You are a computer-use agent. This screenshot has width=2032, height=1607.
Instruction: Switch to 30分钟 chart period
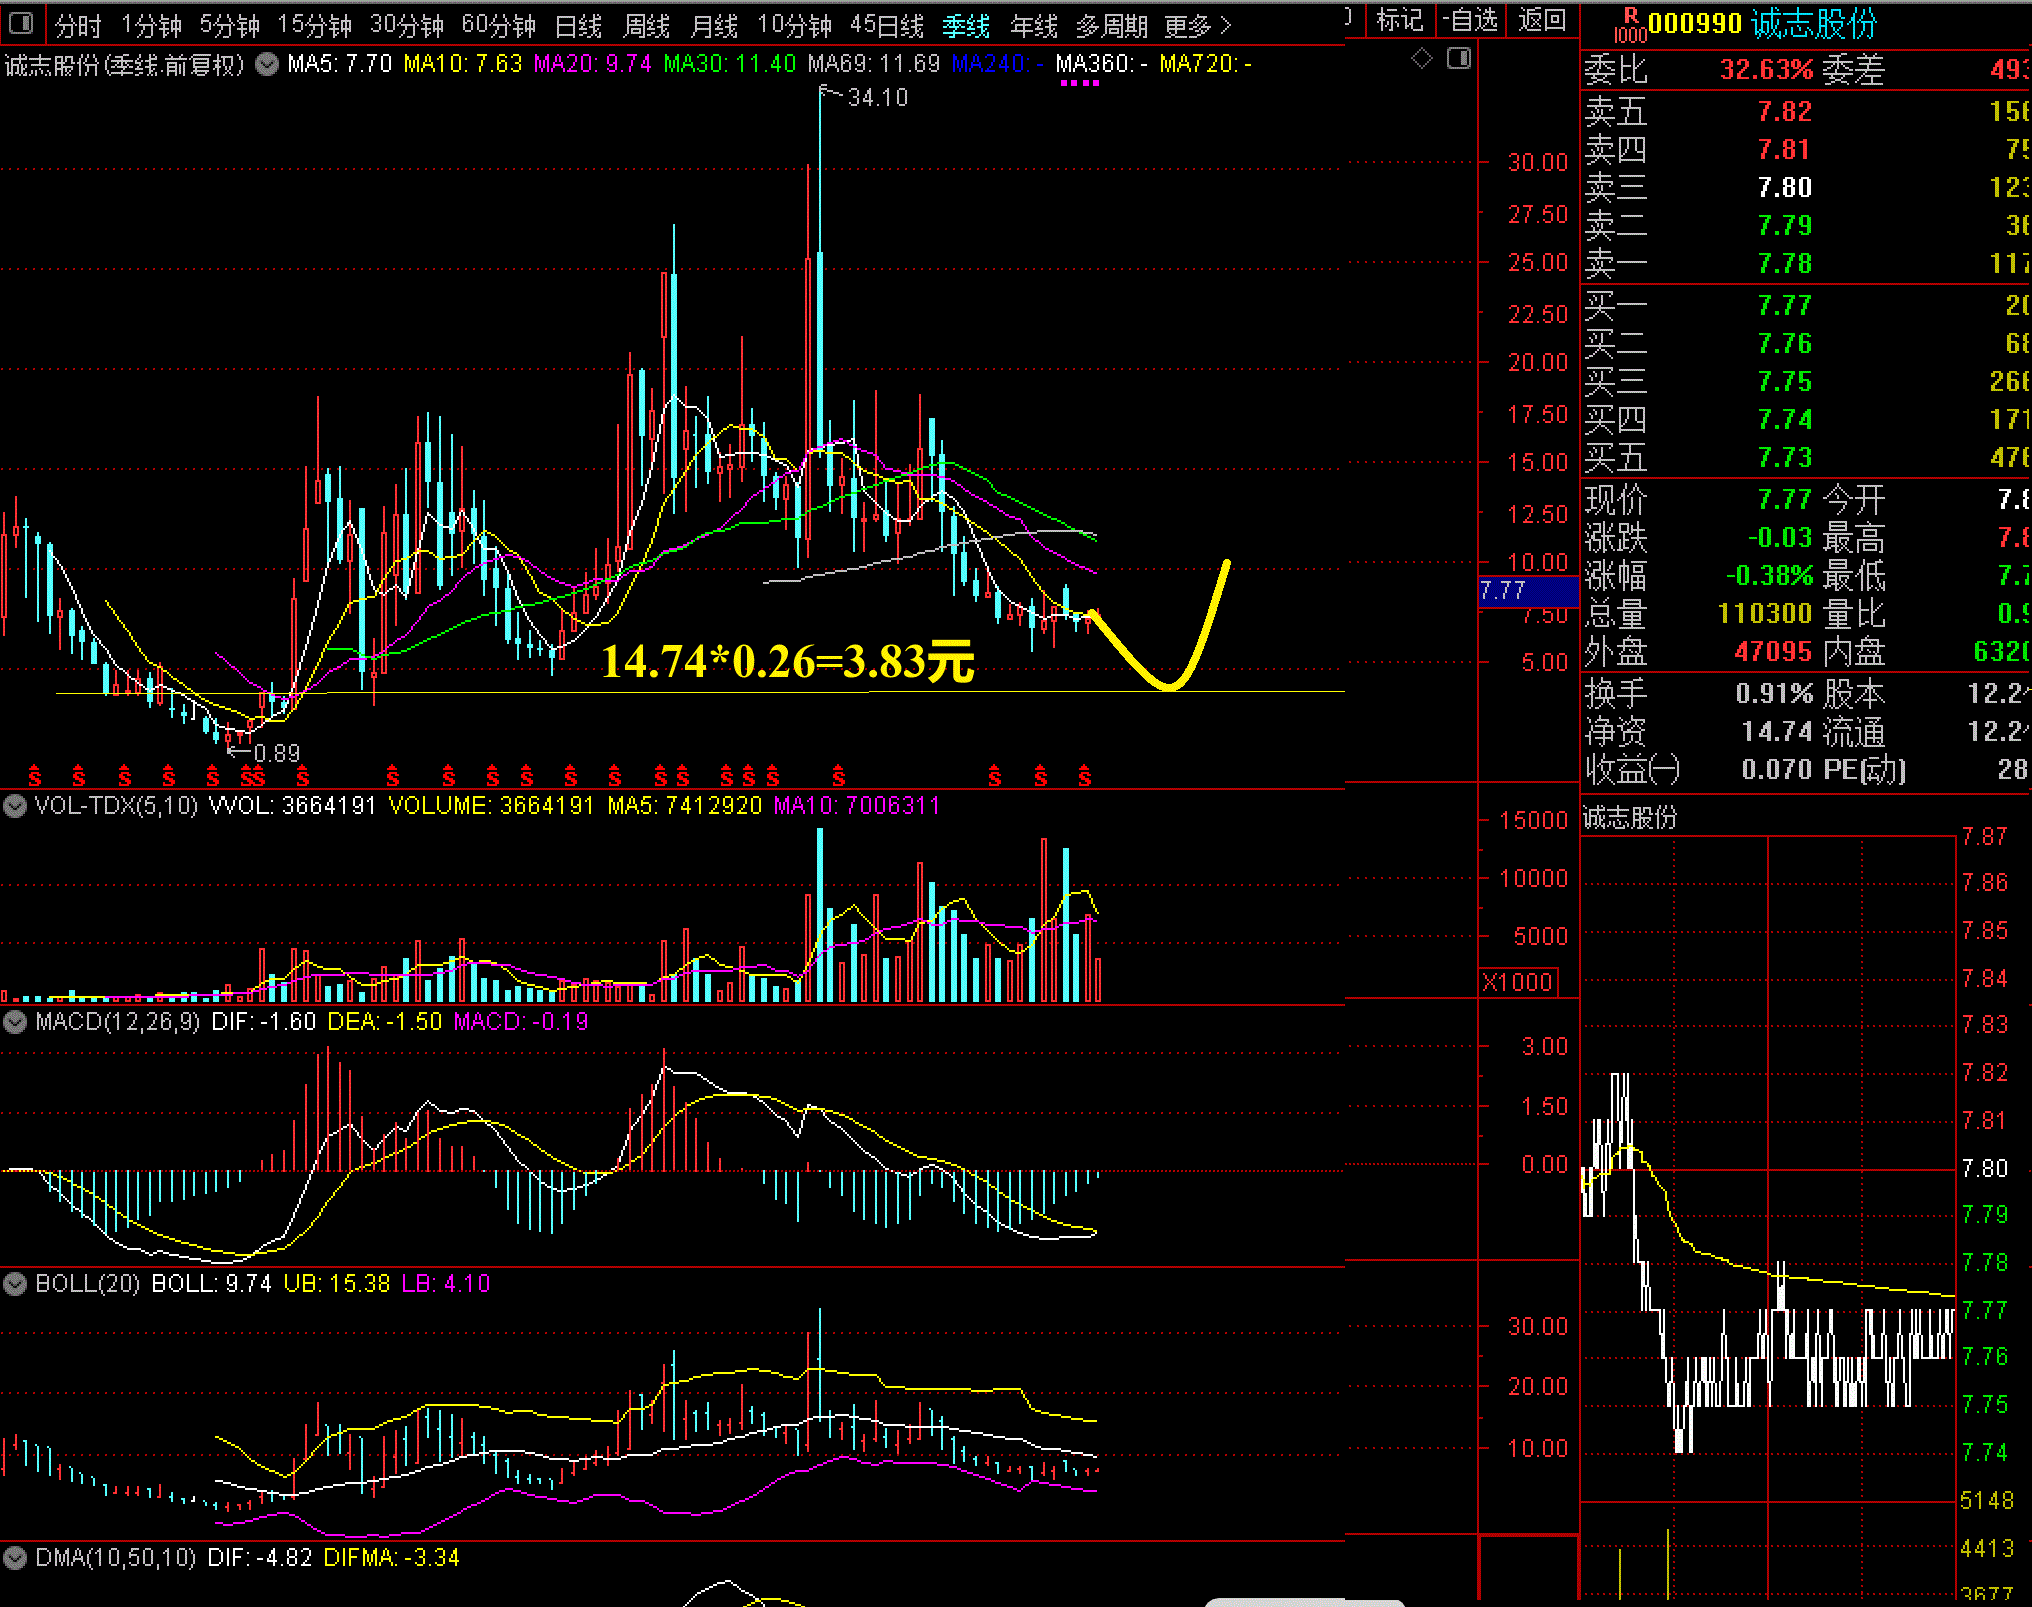pyautogui.click(x=407, y=25)
